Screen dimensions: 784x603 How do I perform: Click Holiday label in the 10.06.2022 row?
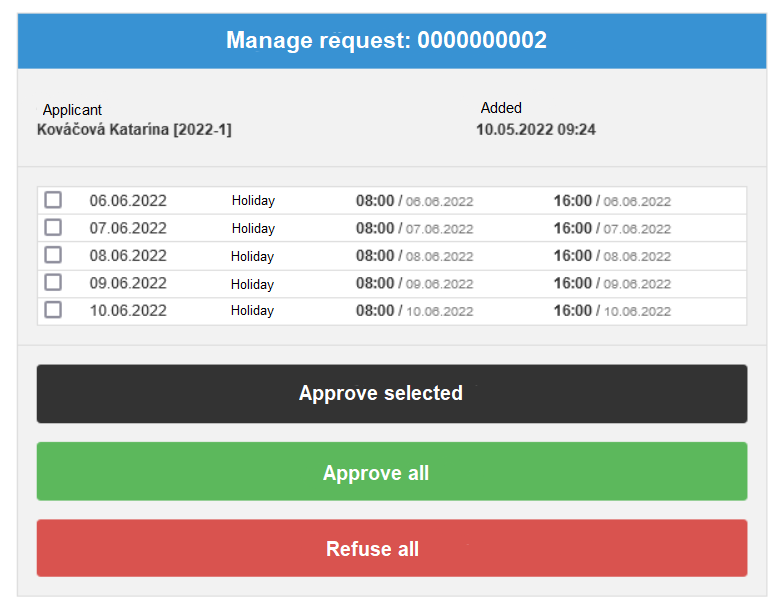[x=253, y=311]
